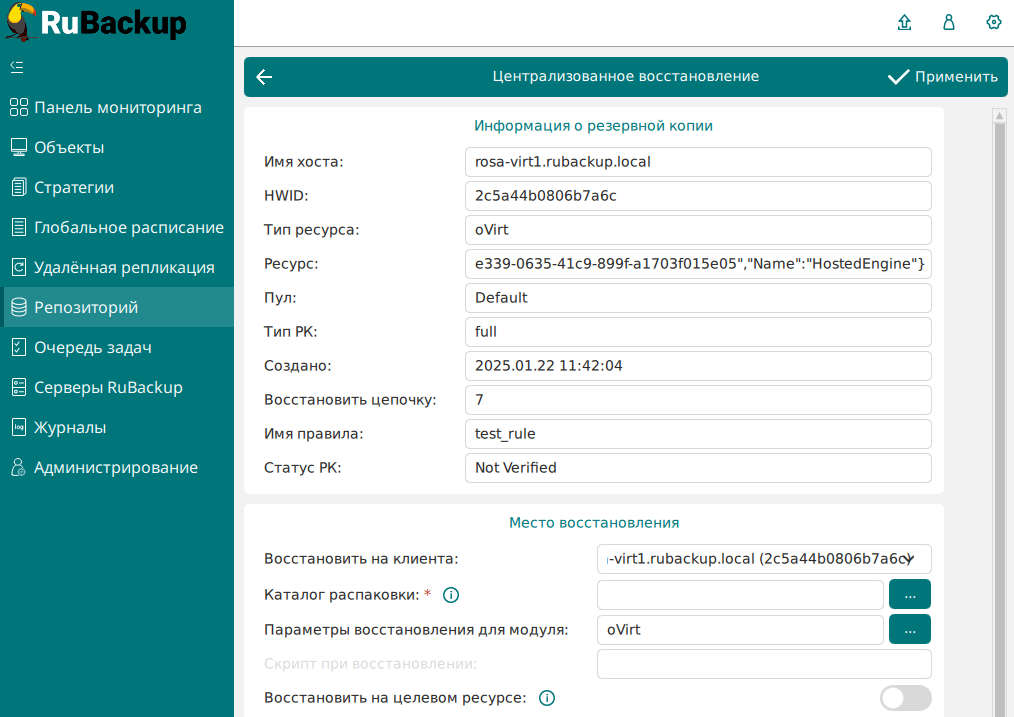Collapse the sidebar using the menu icon
This screenshot has width=1014, height=717.
pos(16,67)
